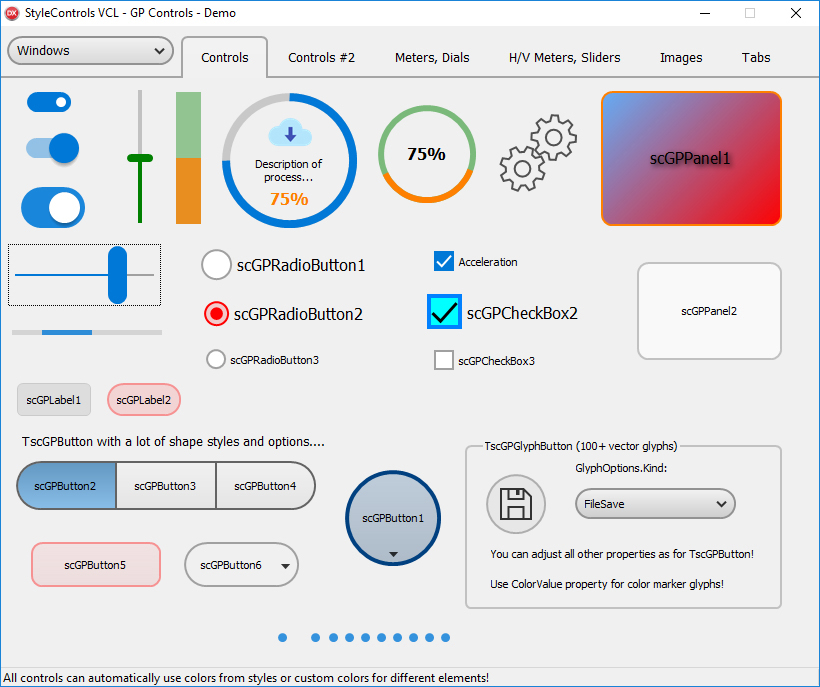Click scGPButton3
Viewport: 820px width, 687px height.
(x=165, y=486)
